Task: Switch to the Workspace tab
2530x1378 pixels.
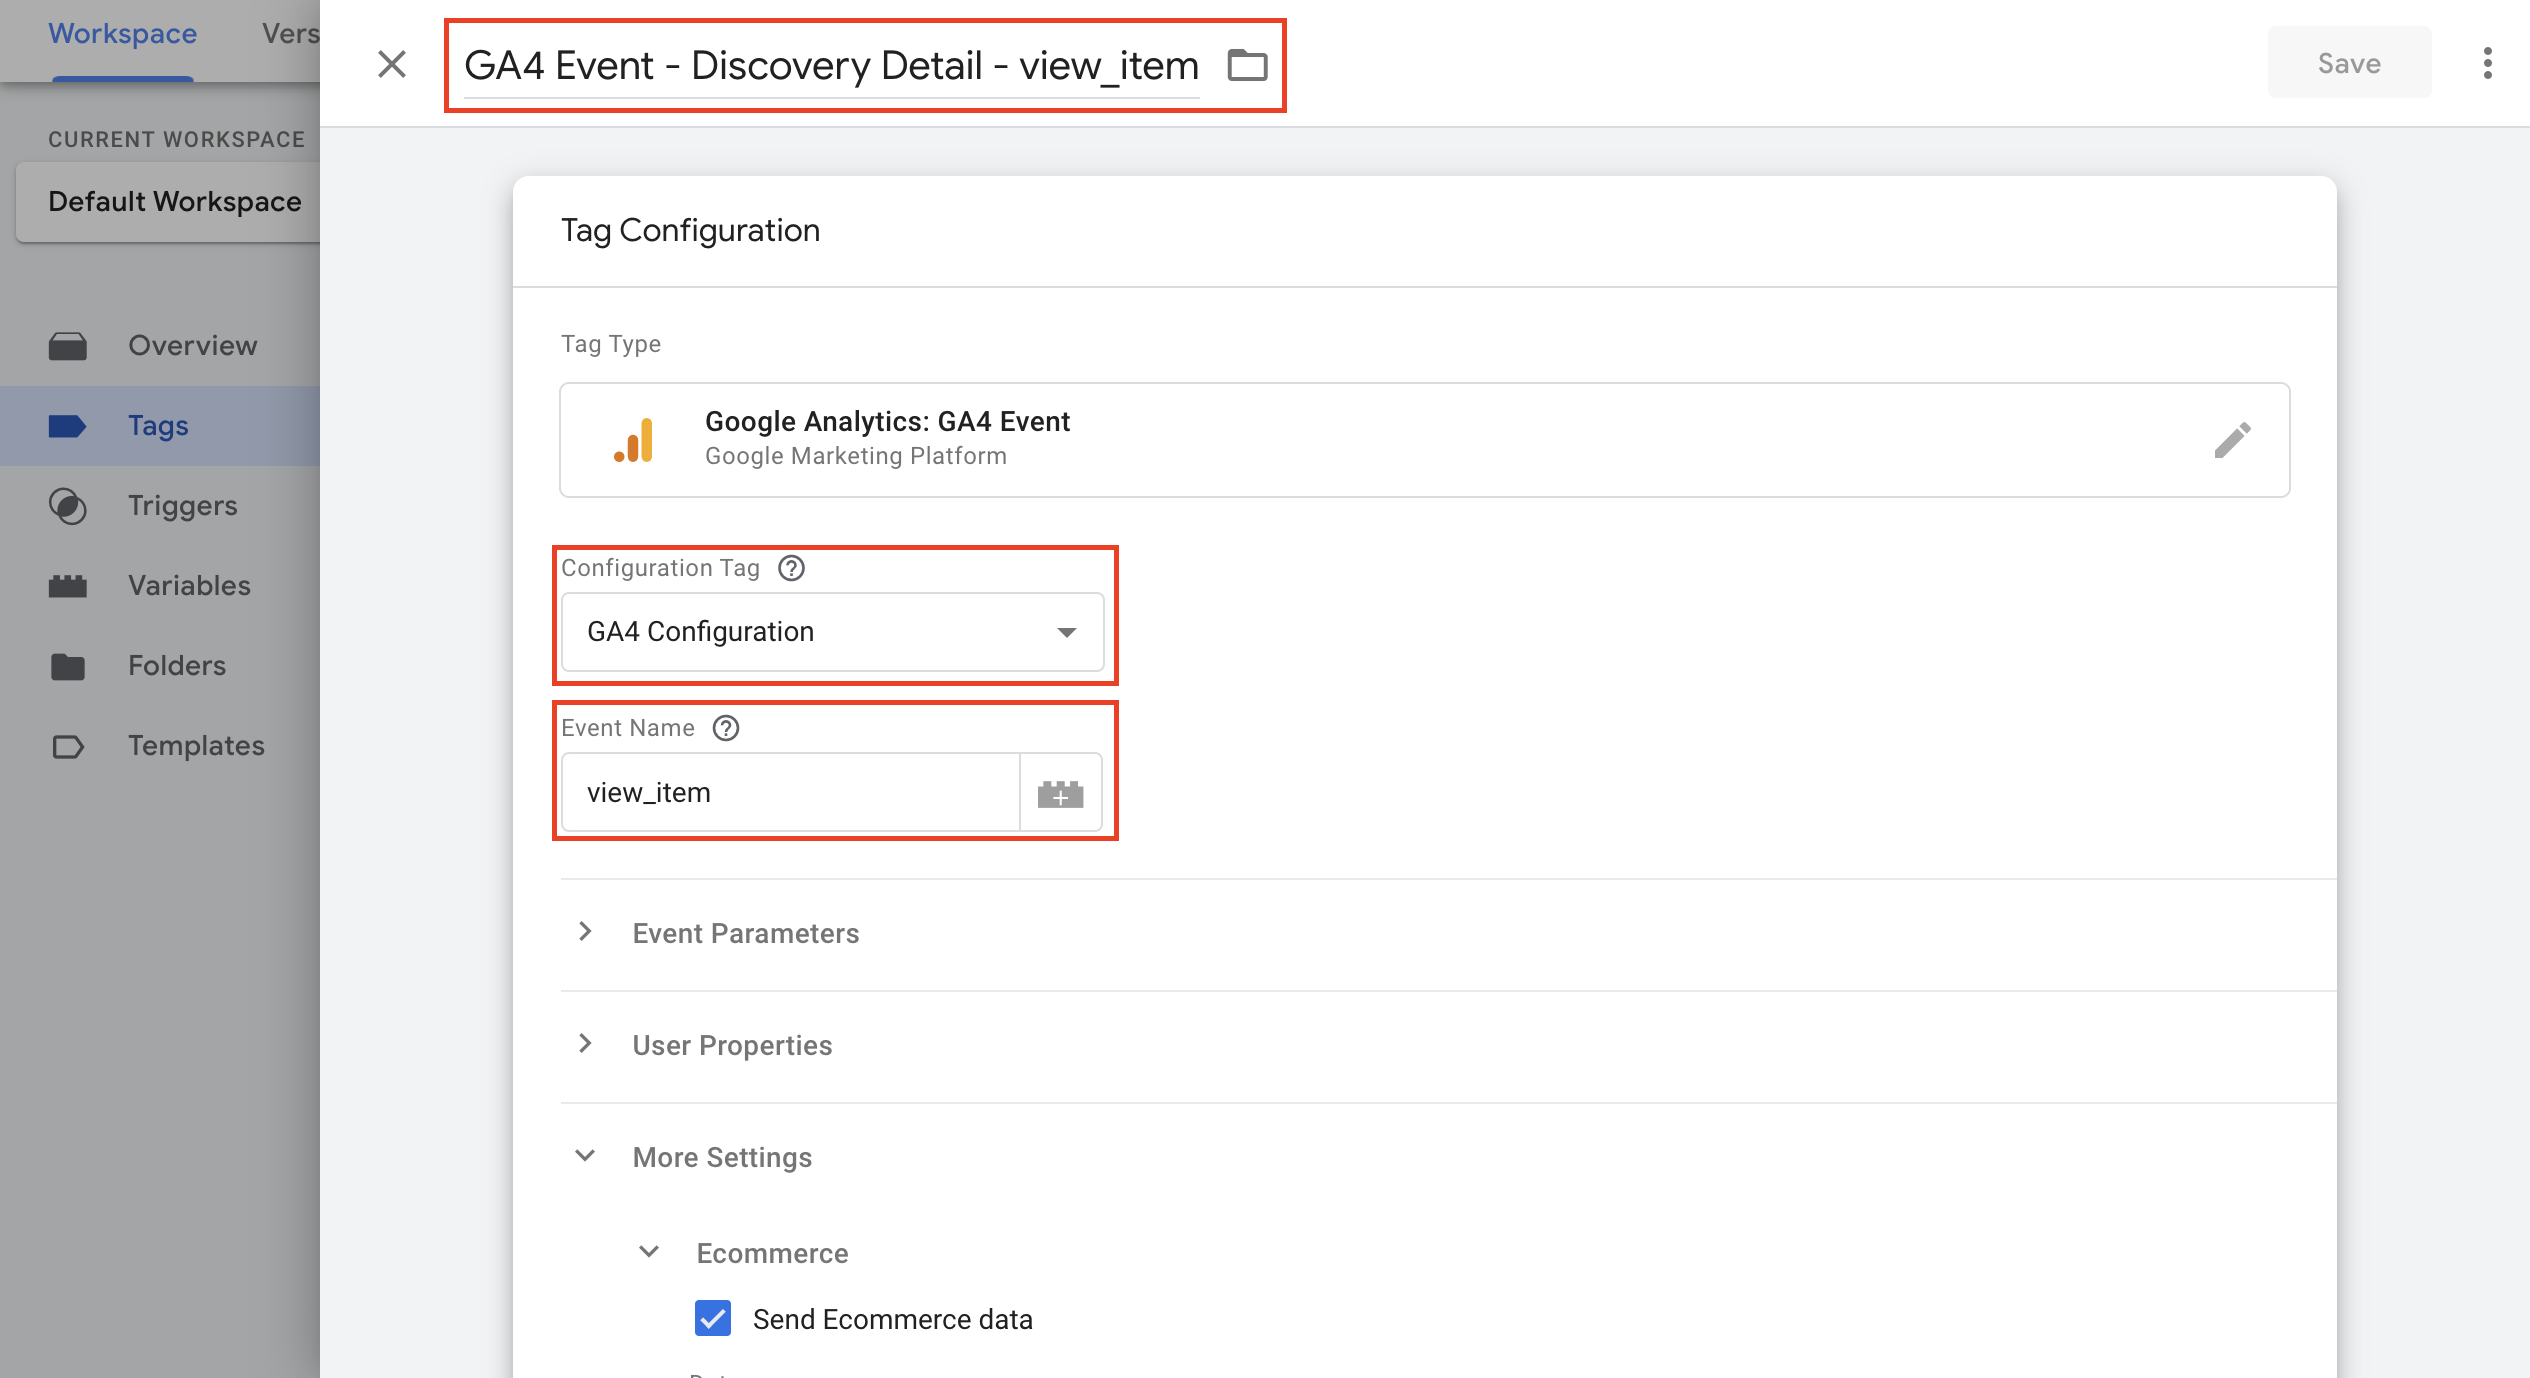Action: coord(122,34)
